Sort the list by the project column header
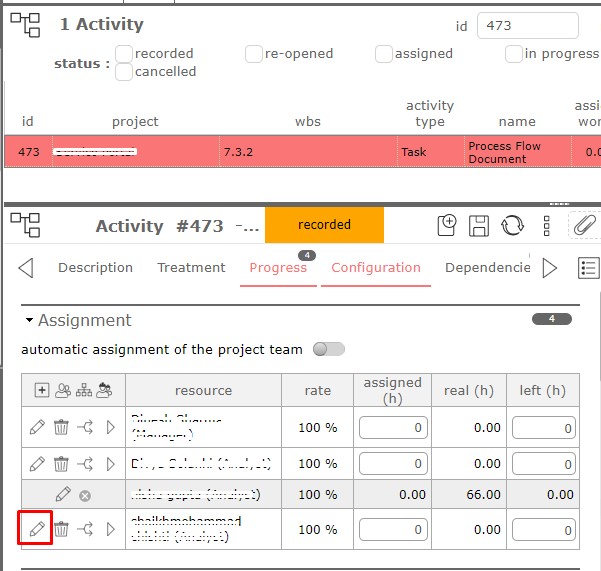 [135, 121]
